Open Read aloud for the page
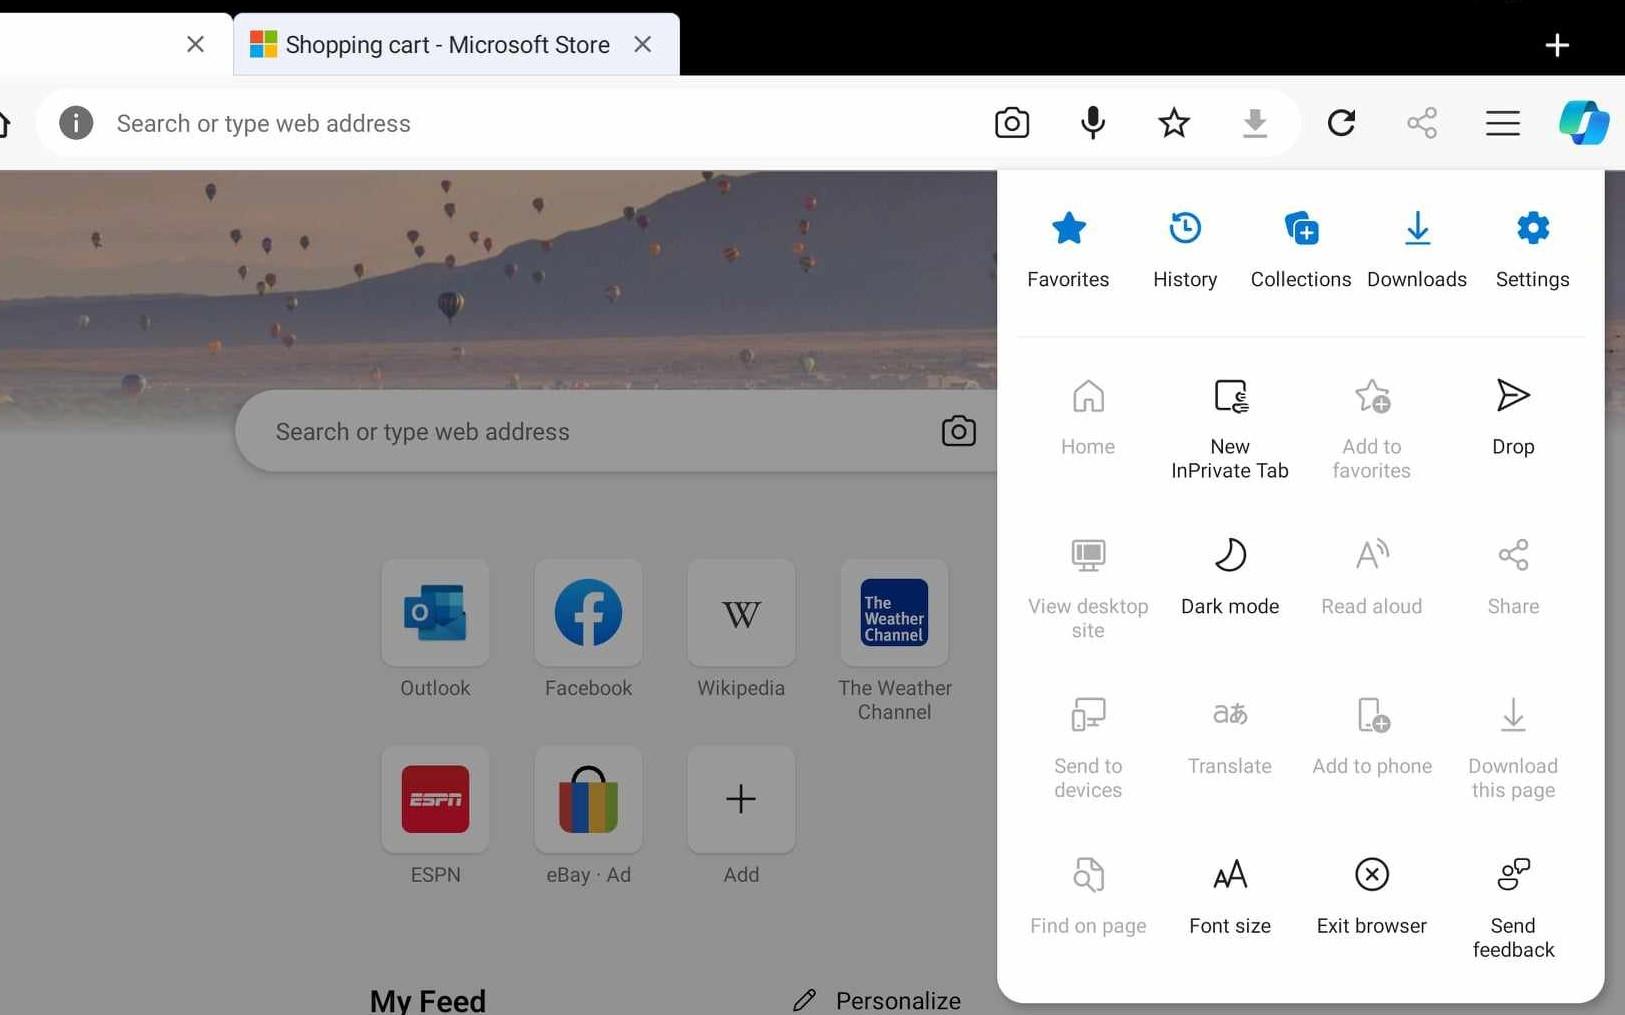Image resolution: width=1625 pixels, height=1015 pixels. coord(1371,575)
